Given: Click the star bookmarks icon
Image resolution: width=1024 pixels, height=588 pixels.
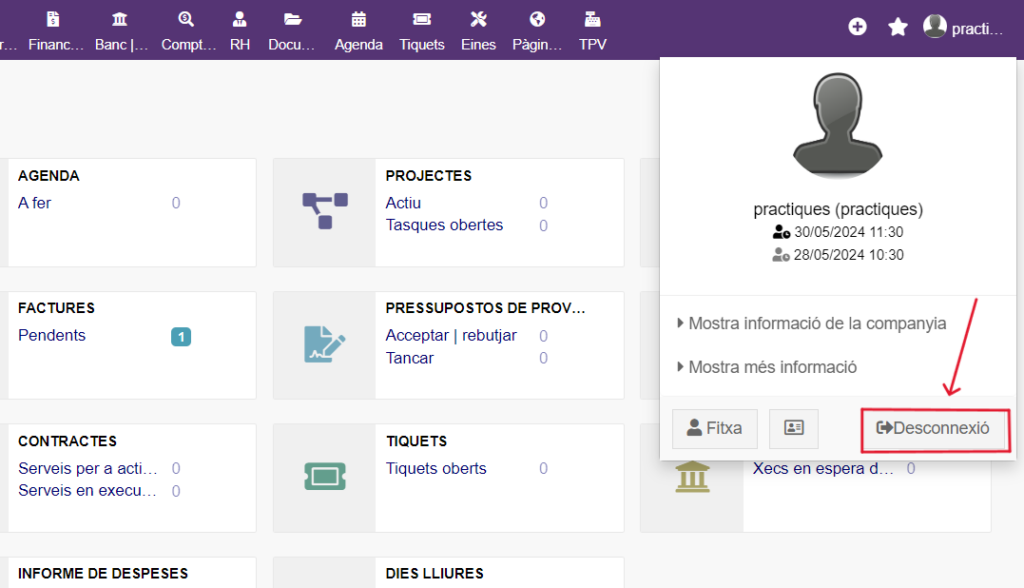Looking at the screenshot, I should click(898, 27).
